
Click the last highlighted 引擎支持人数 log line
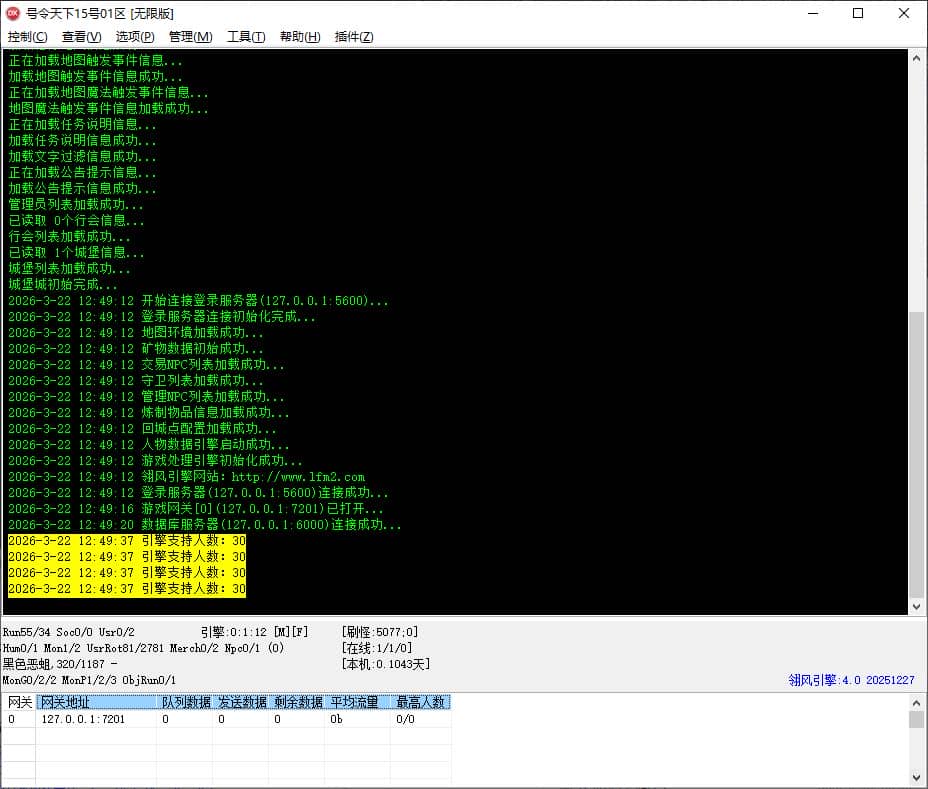pyautogui.click(x=127, y=589)
